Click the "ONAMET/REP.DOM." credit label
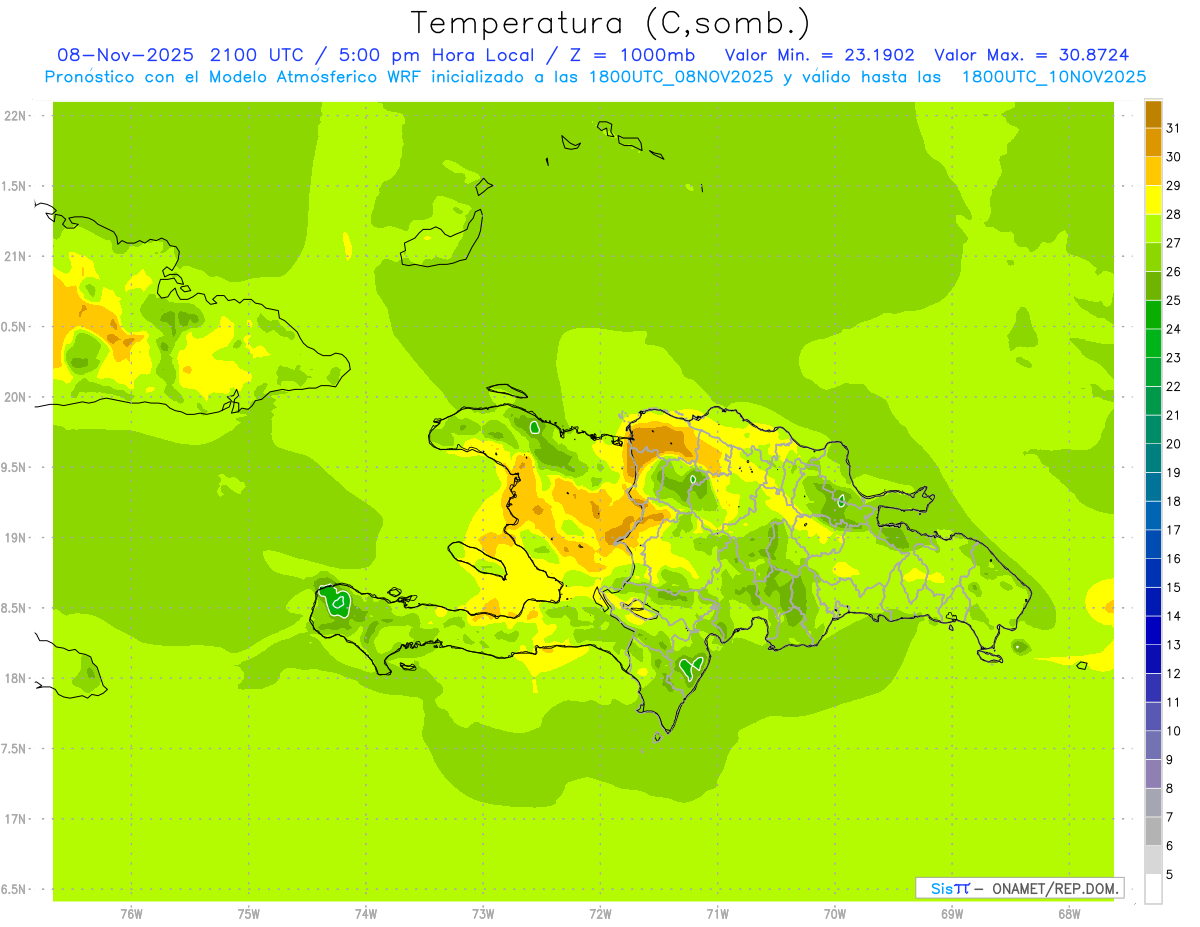The height and width of the screenshot is (927, 1200). (x=1055, y=888)
